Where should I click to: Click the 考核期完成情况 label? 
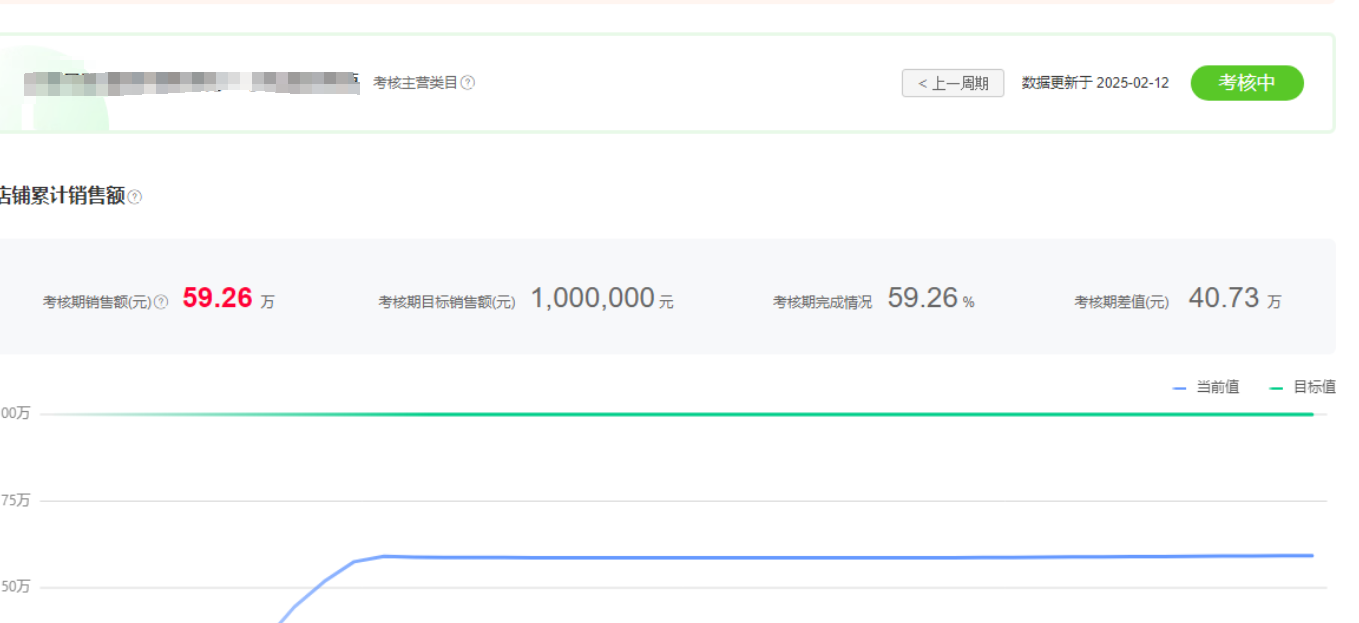point(822,302)
